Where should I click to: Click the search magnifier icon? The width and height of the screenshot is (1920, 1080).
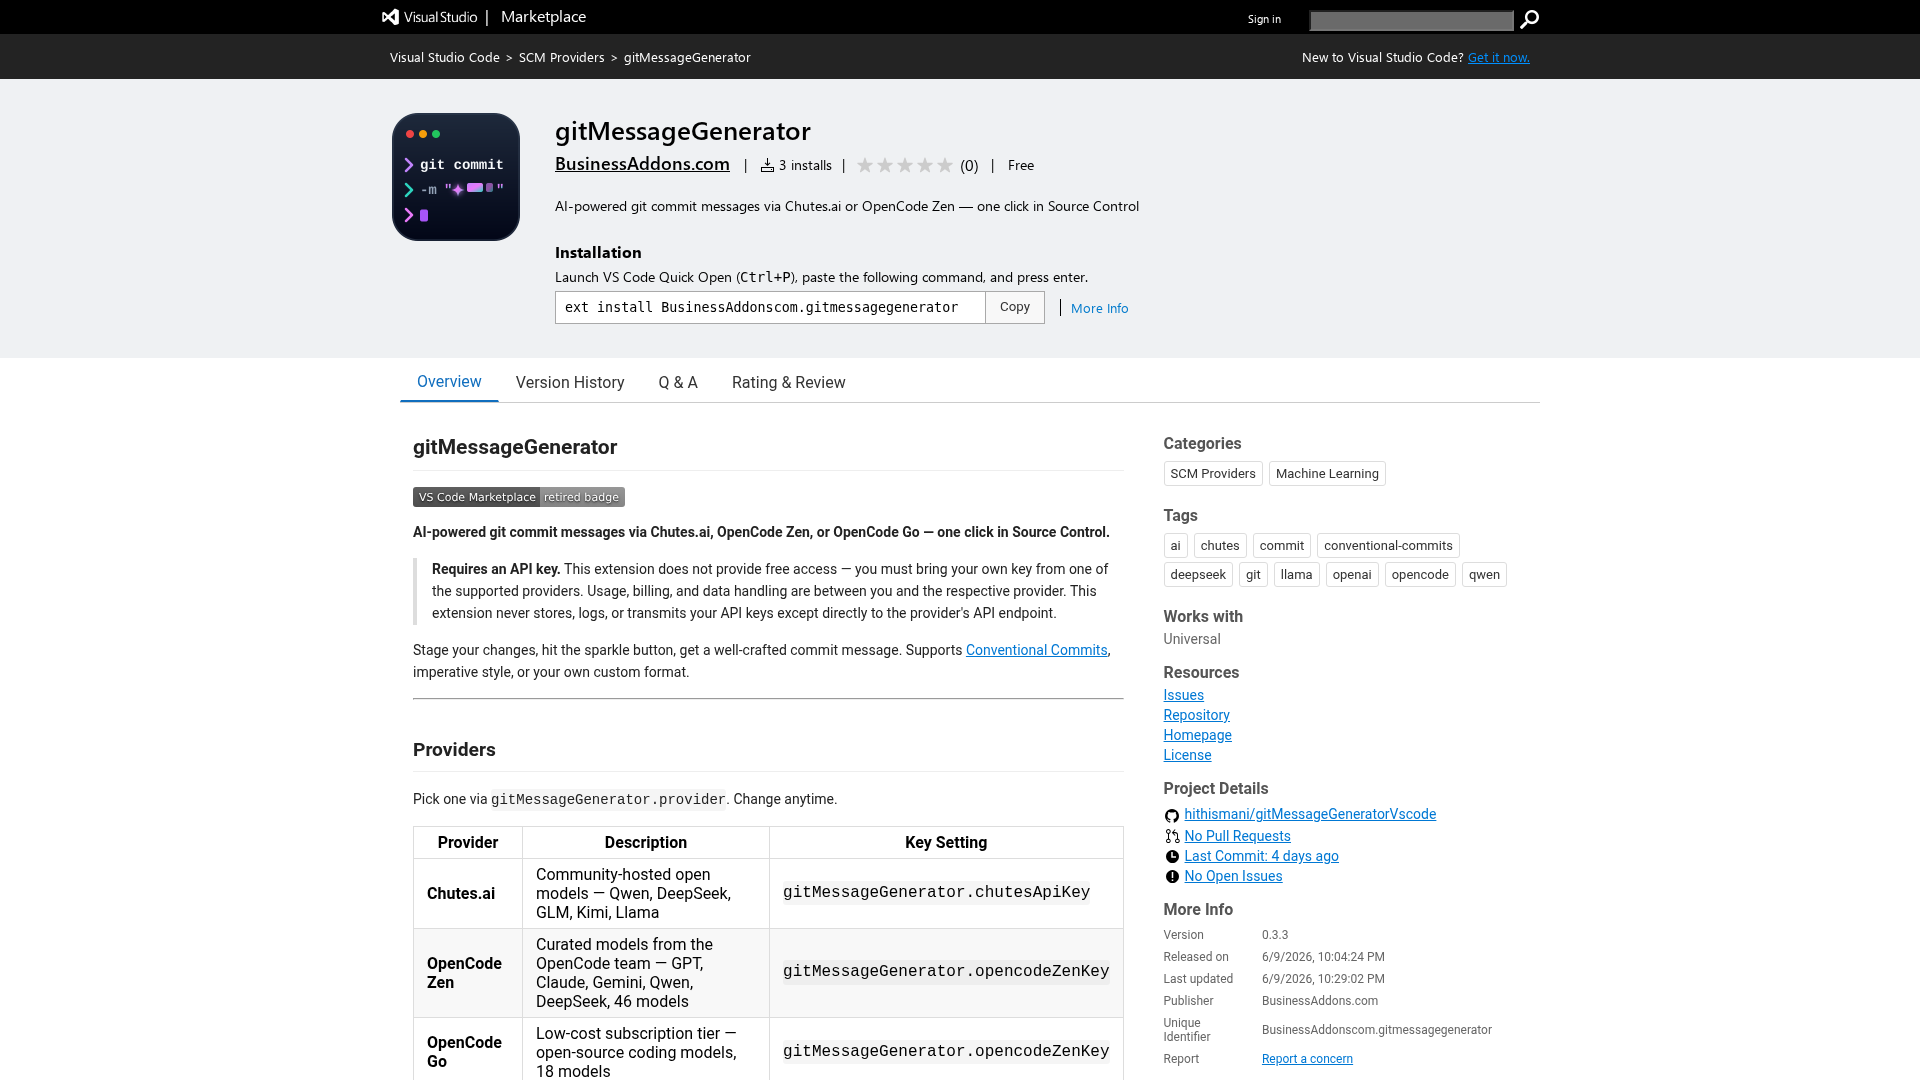[x=1529, y=19]
